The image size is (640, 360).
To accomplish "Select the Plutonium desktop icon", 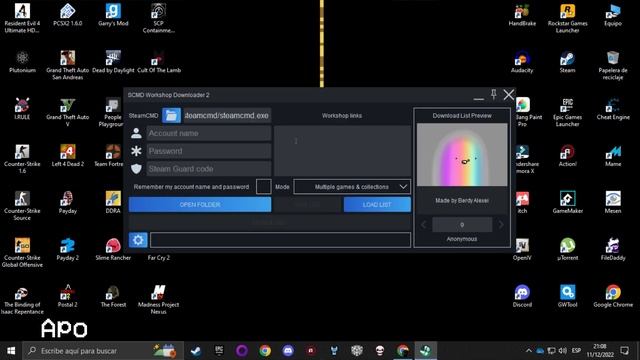I will [22, 62].
